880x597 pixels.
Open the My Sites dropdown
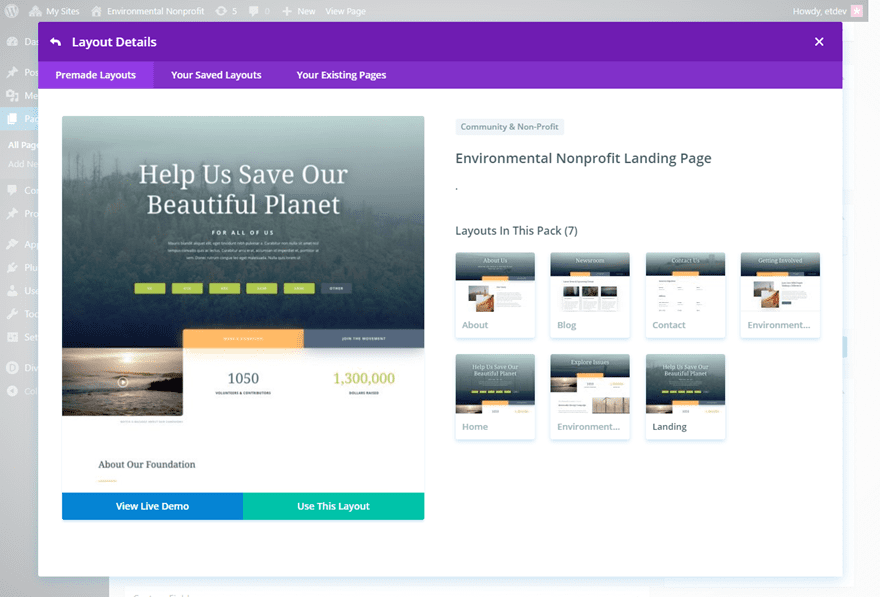click(55, 11)
